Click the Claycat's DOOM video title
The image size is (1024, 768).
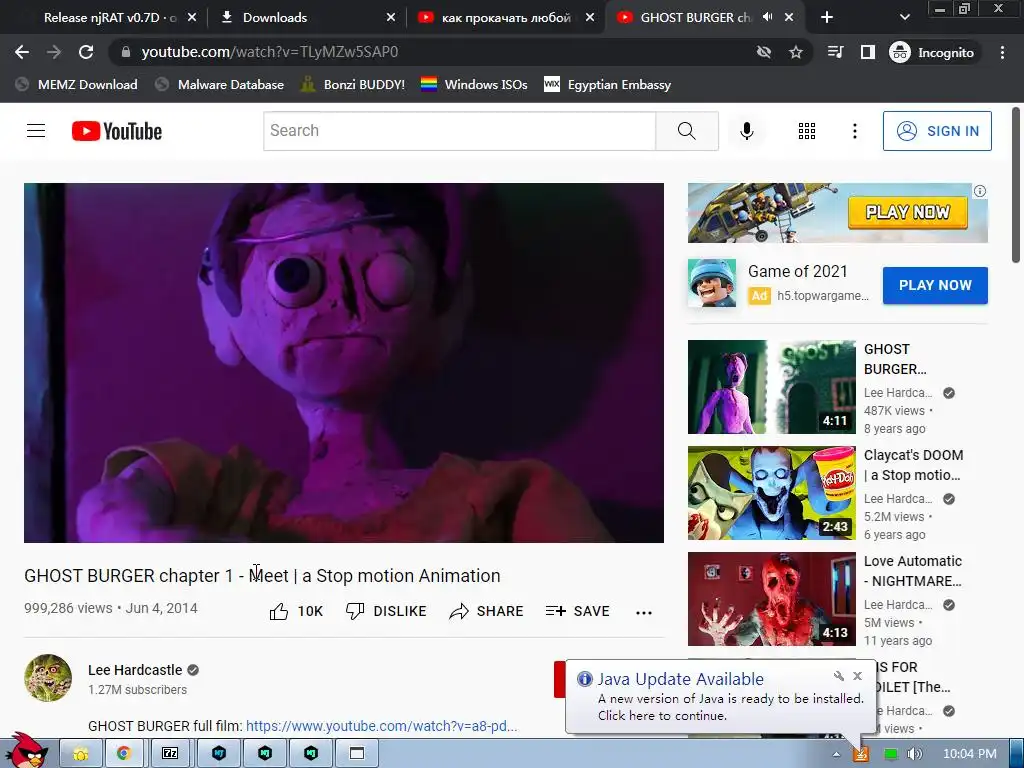[x=913, y=465]
